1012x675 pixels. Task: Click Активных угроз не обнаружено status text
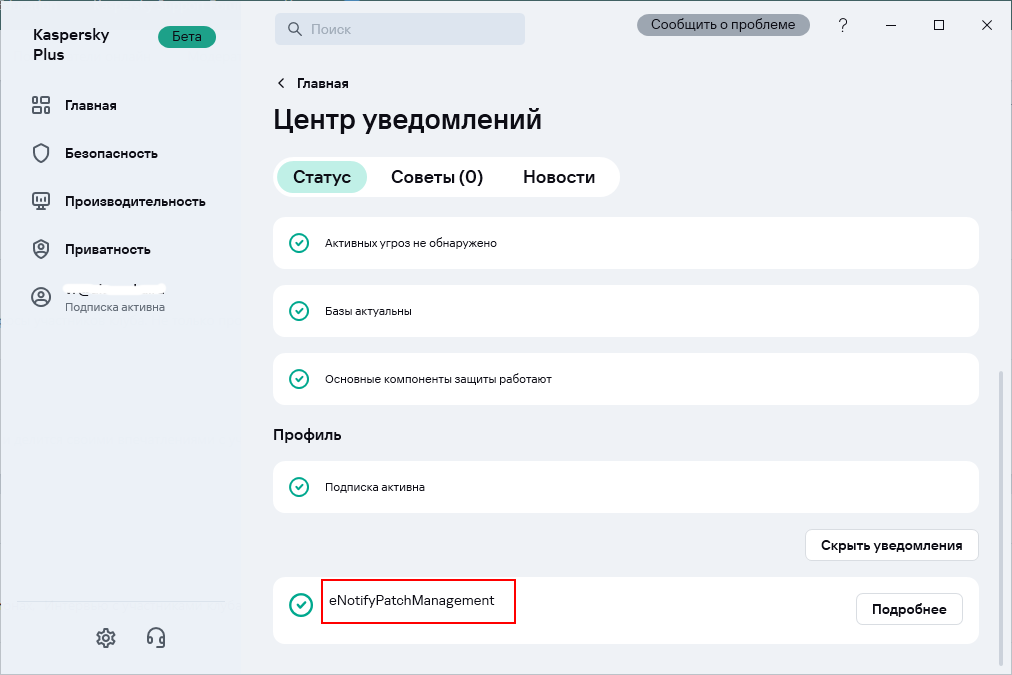click(x=410, y=243)
